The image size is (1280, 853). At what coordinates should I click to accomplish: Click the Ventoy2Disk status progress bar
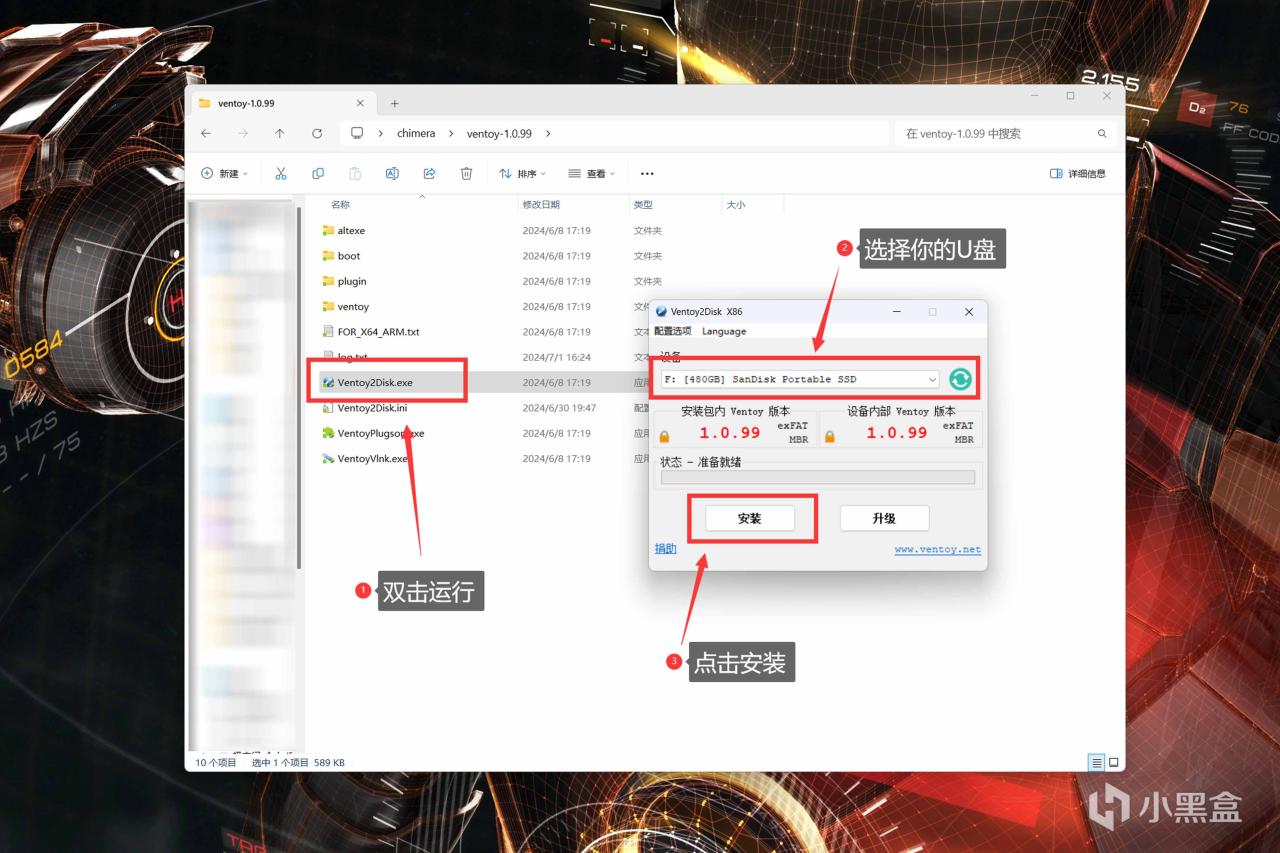pos(817,477)
